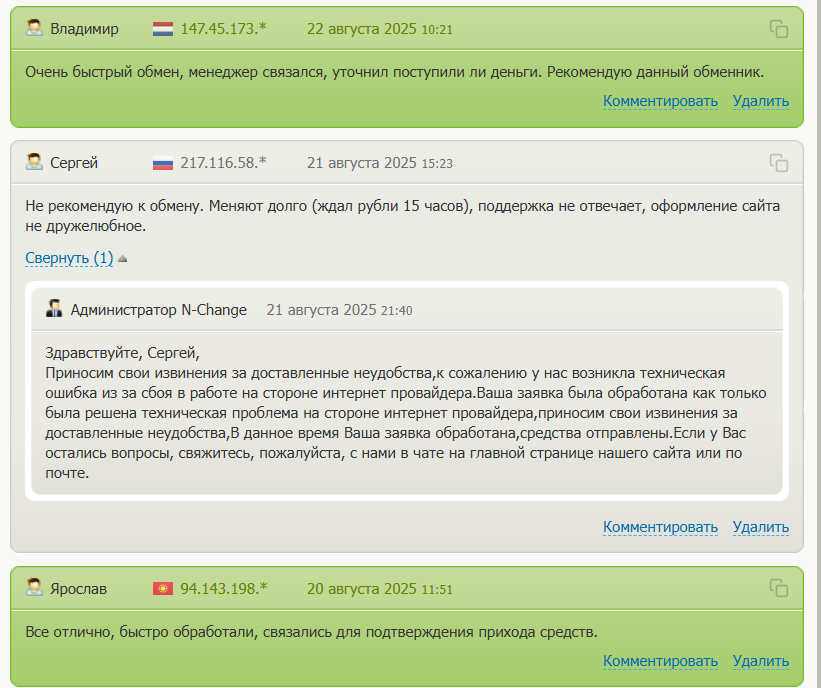
Task: Open Комментировать under Владимир's review
Action: coord(660,101)
